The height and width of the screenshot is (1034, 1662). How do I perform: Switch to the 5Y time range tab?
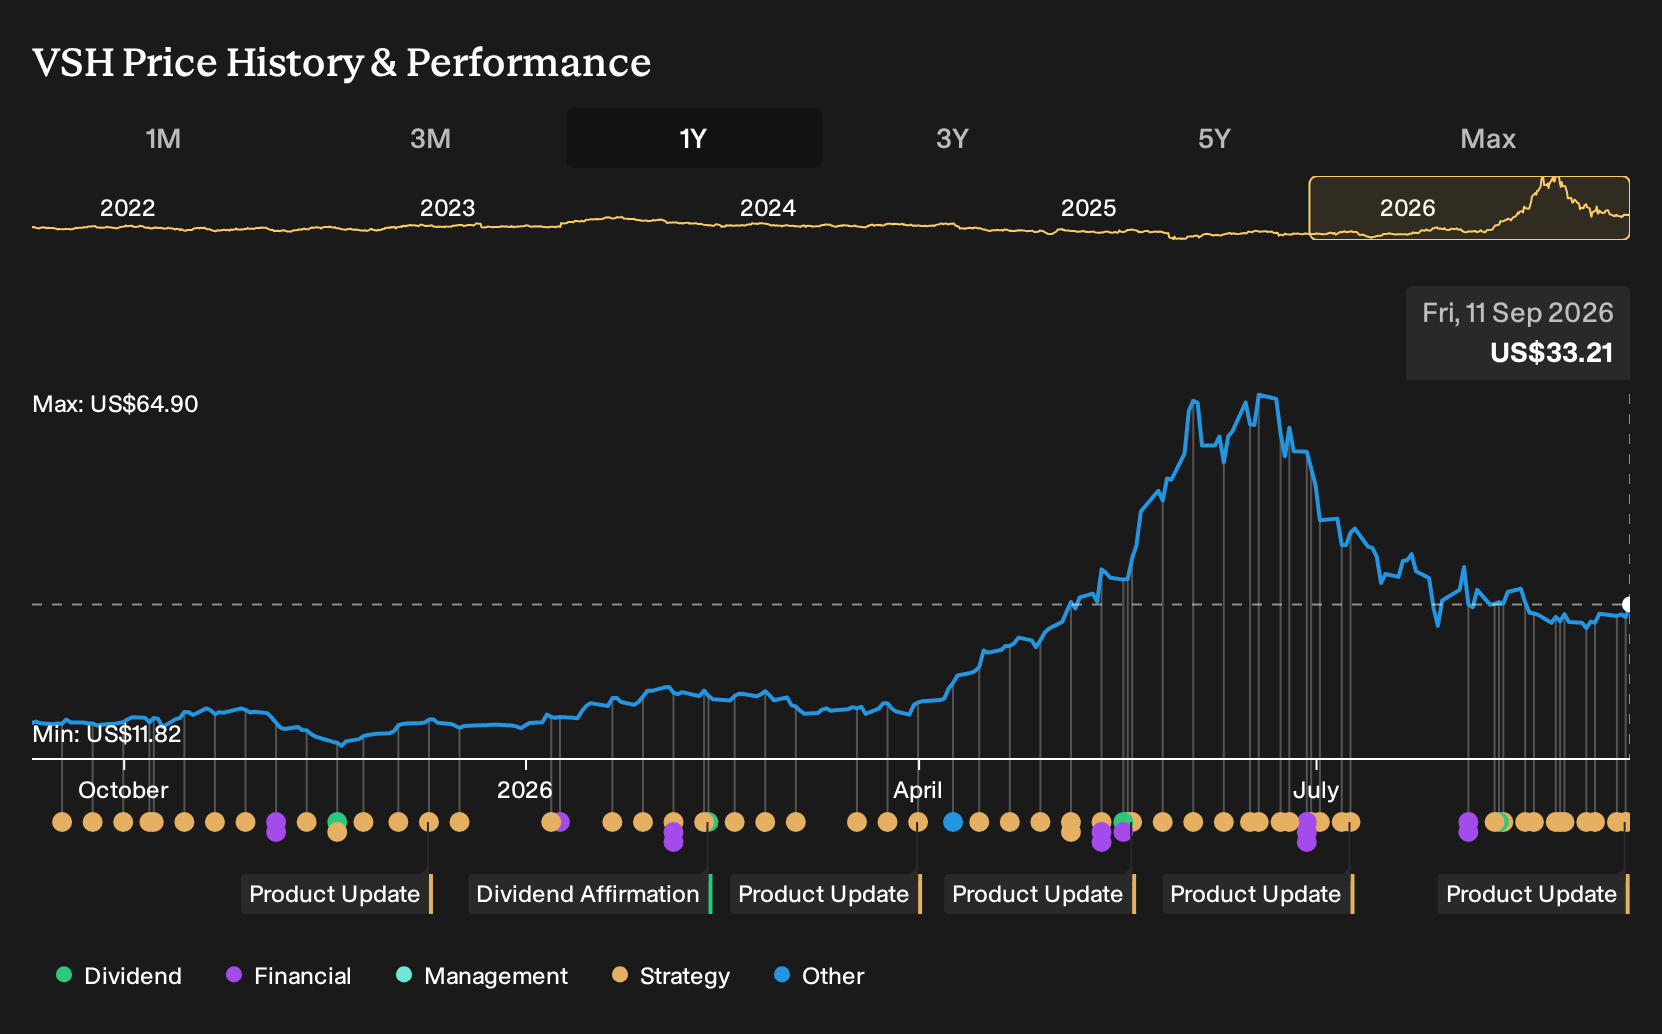(1214, 138)
